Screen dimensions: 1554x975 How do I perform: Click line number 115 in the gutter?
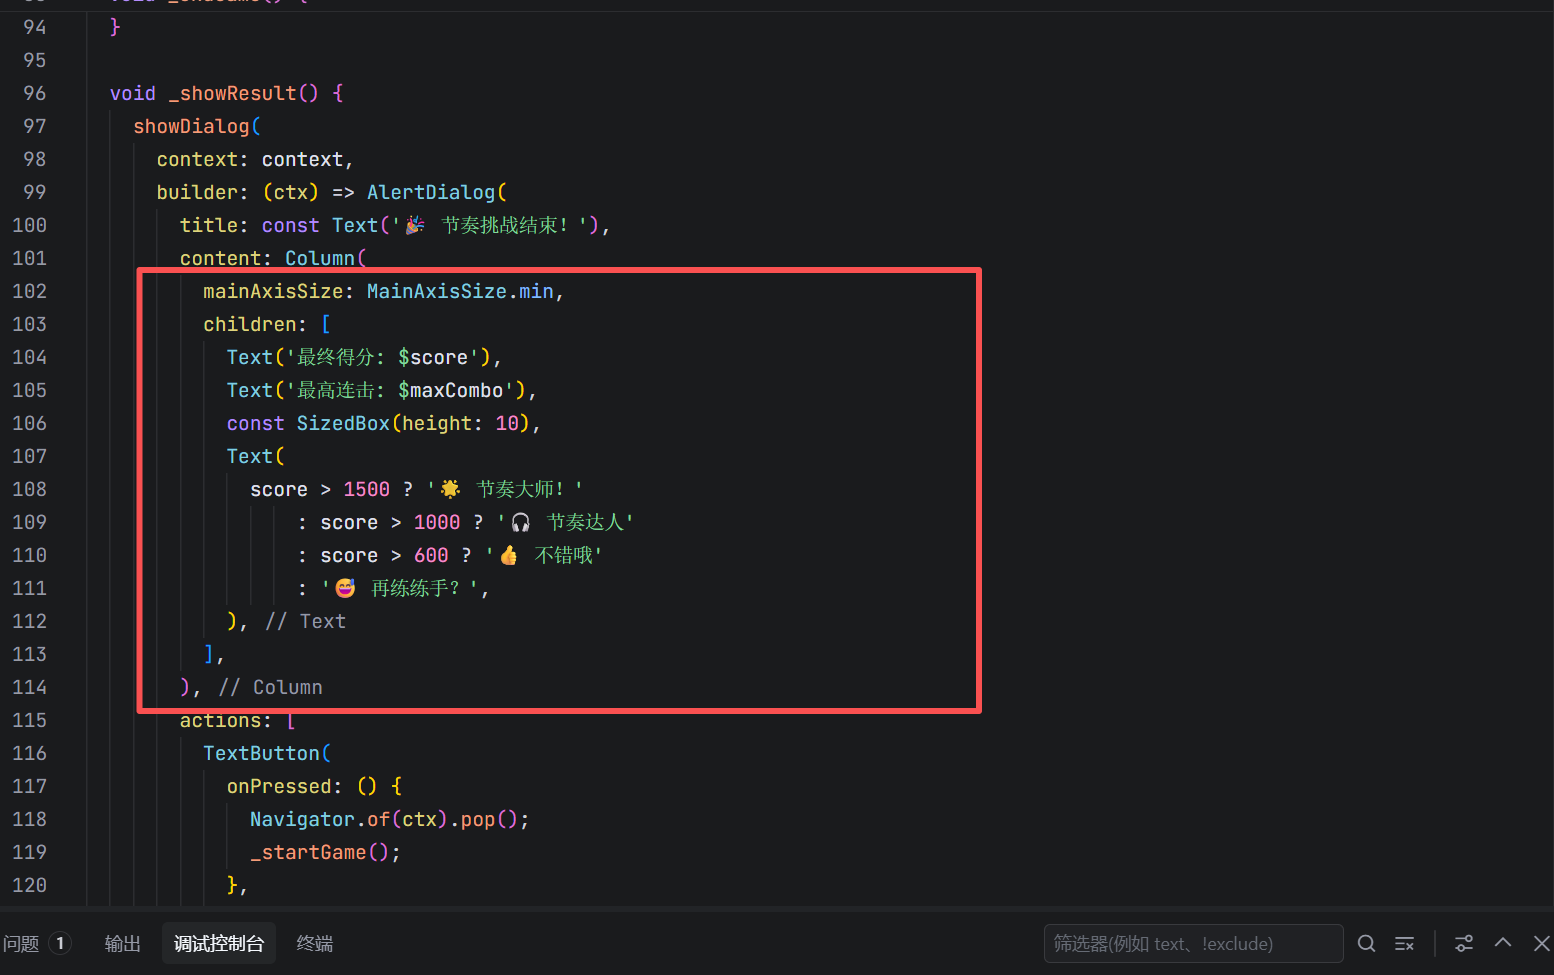click(29, 720)
